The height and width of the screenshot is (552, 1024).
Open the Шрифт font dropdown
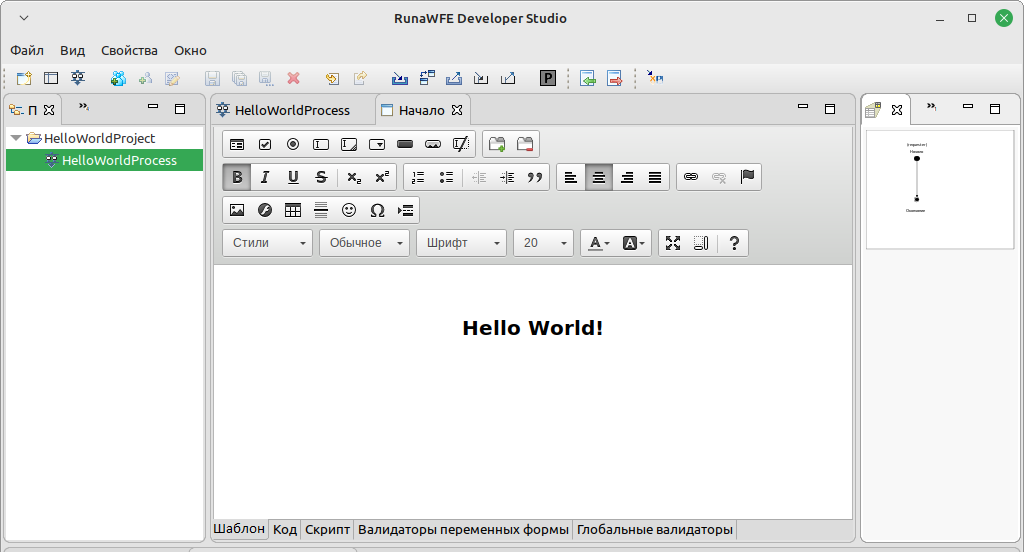point(462,243)
